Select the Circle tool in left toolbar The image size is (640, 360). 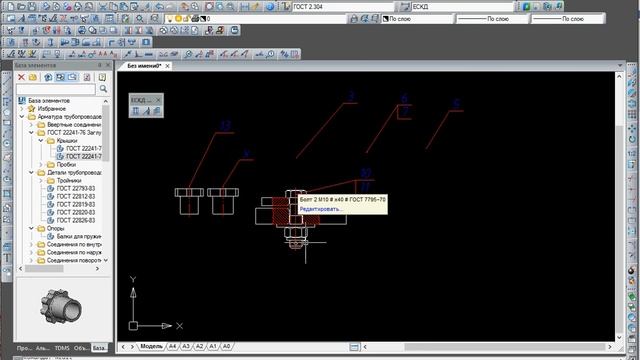click(x=7, y=144)
